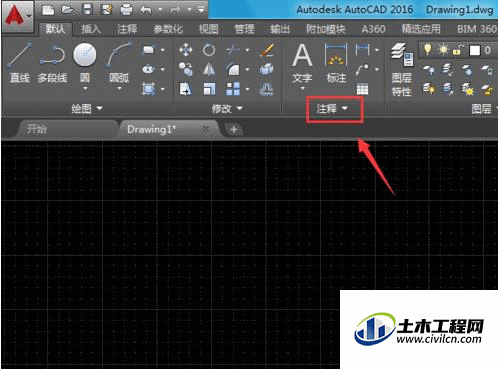The width and height of the screenshot is (498, 369).
Task: Open the Leader dropdown arrow
Action: pos(377,70)
